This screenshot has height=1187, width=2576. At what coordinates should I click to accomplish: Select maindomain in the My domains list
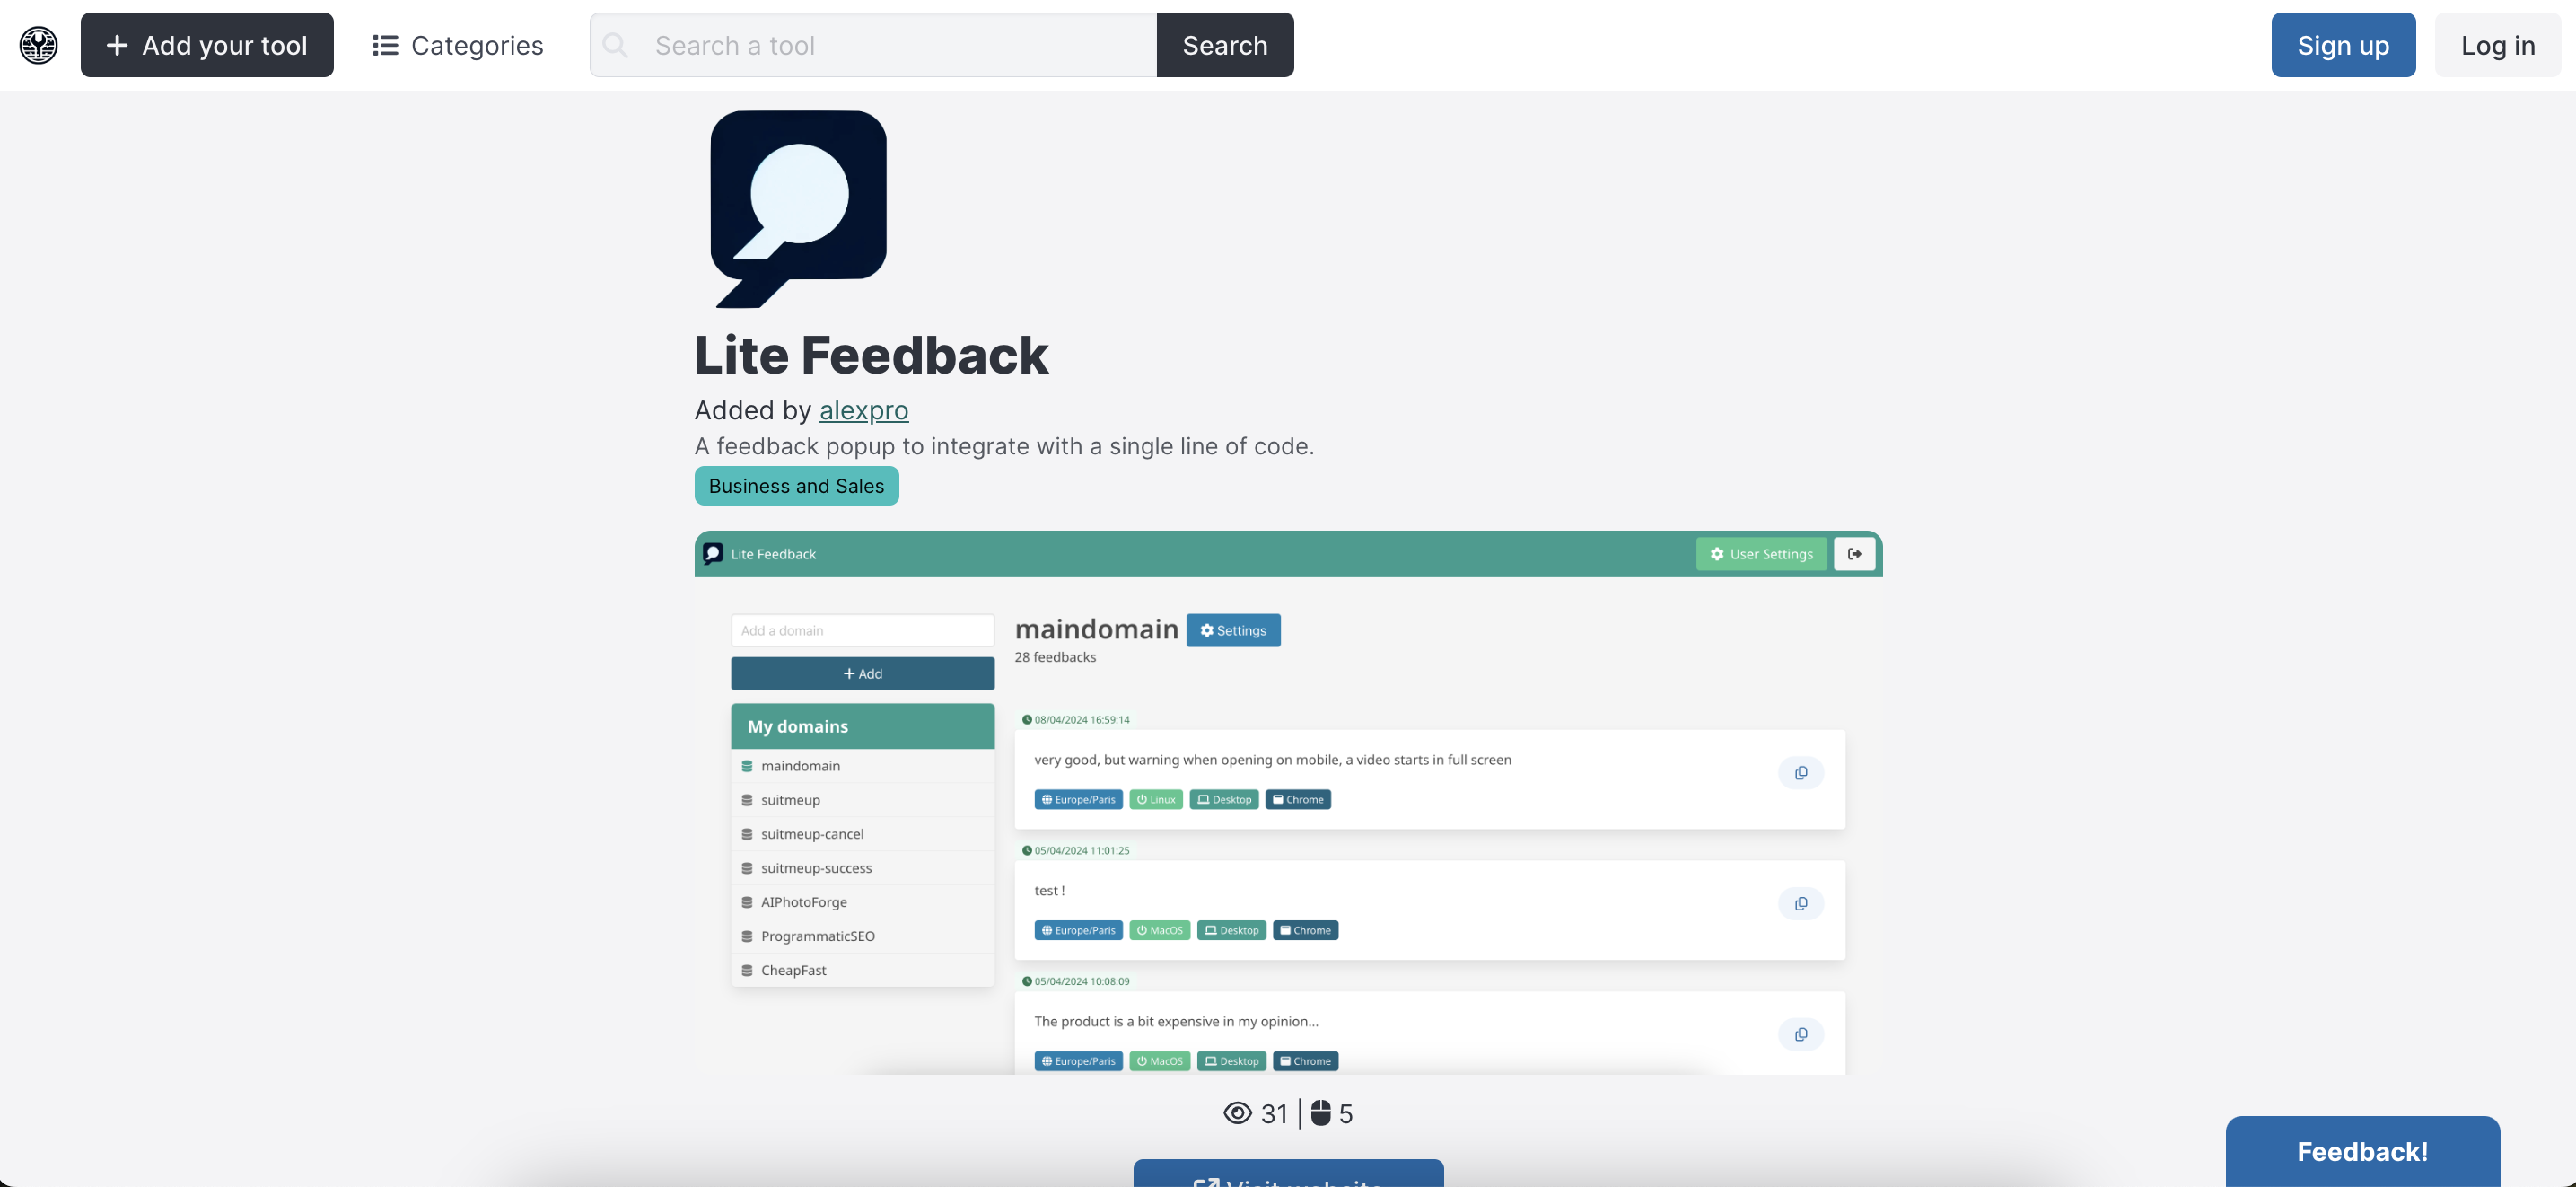pyautogui.click(x=862, y=766)
